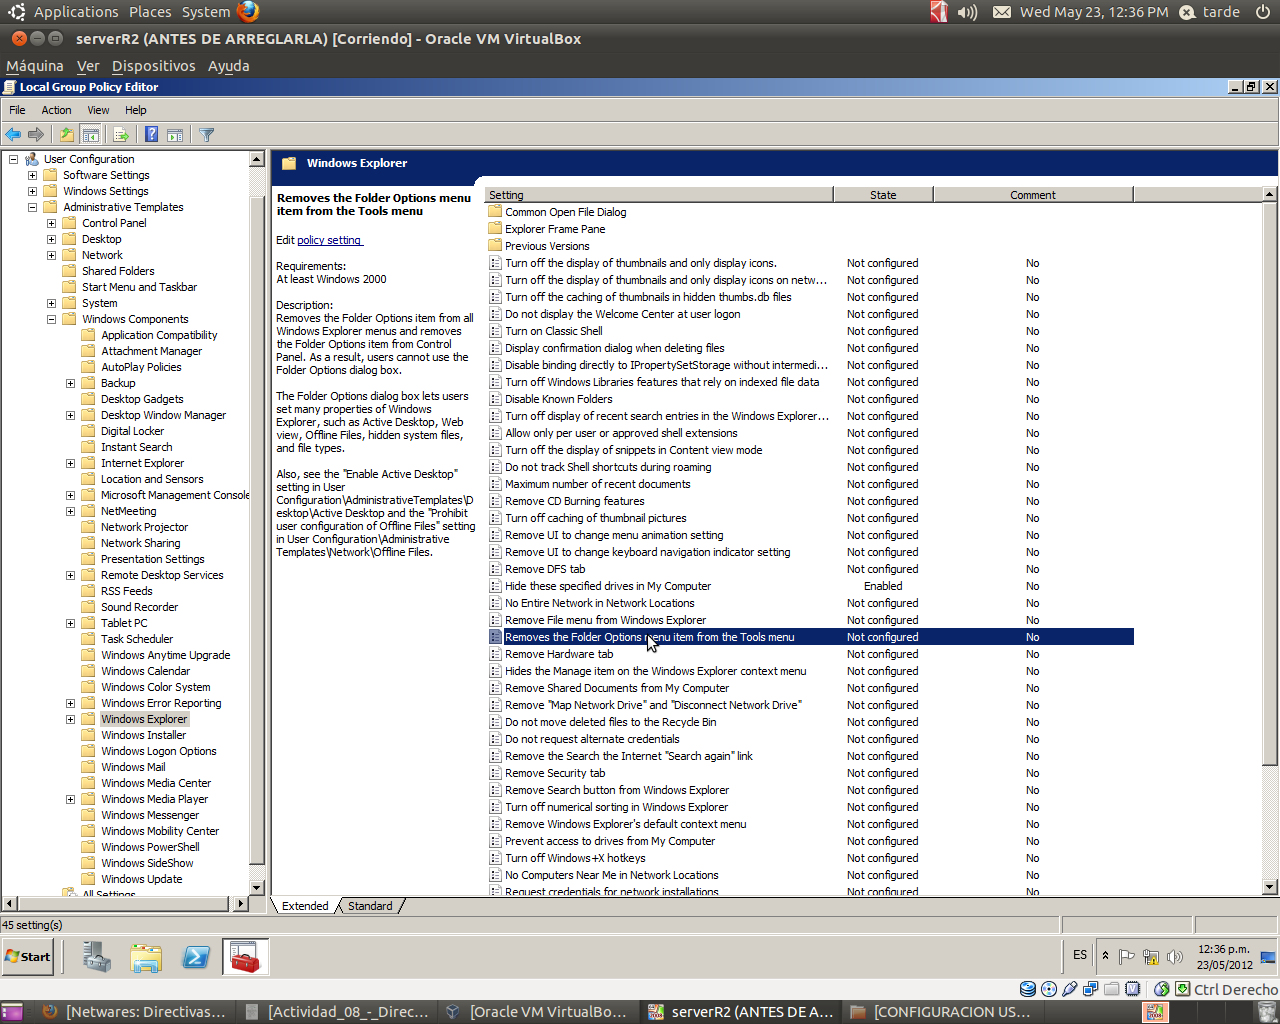Open the Action menu
This screenshot has width=1280, height=1024.
(x=56, y=110)
